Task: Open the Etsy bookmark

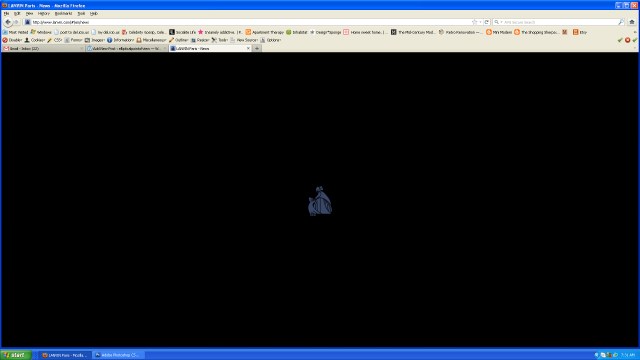Action: [x=580, y=32]
